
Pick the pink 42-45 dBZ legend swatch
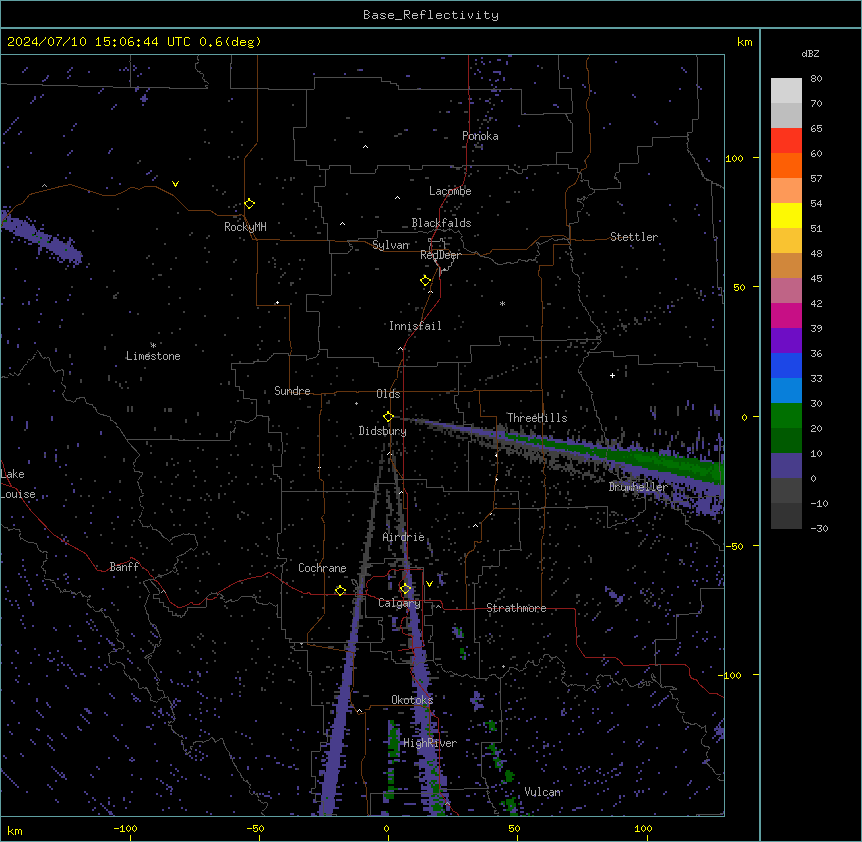[x=786, y=291]
